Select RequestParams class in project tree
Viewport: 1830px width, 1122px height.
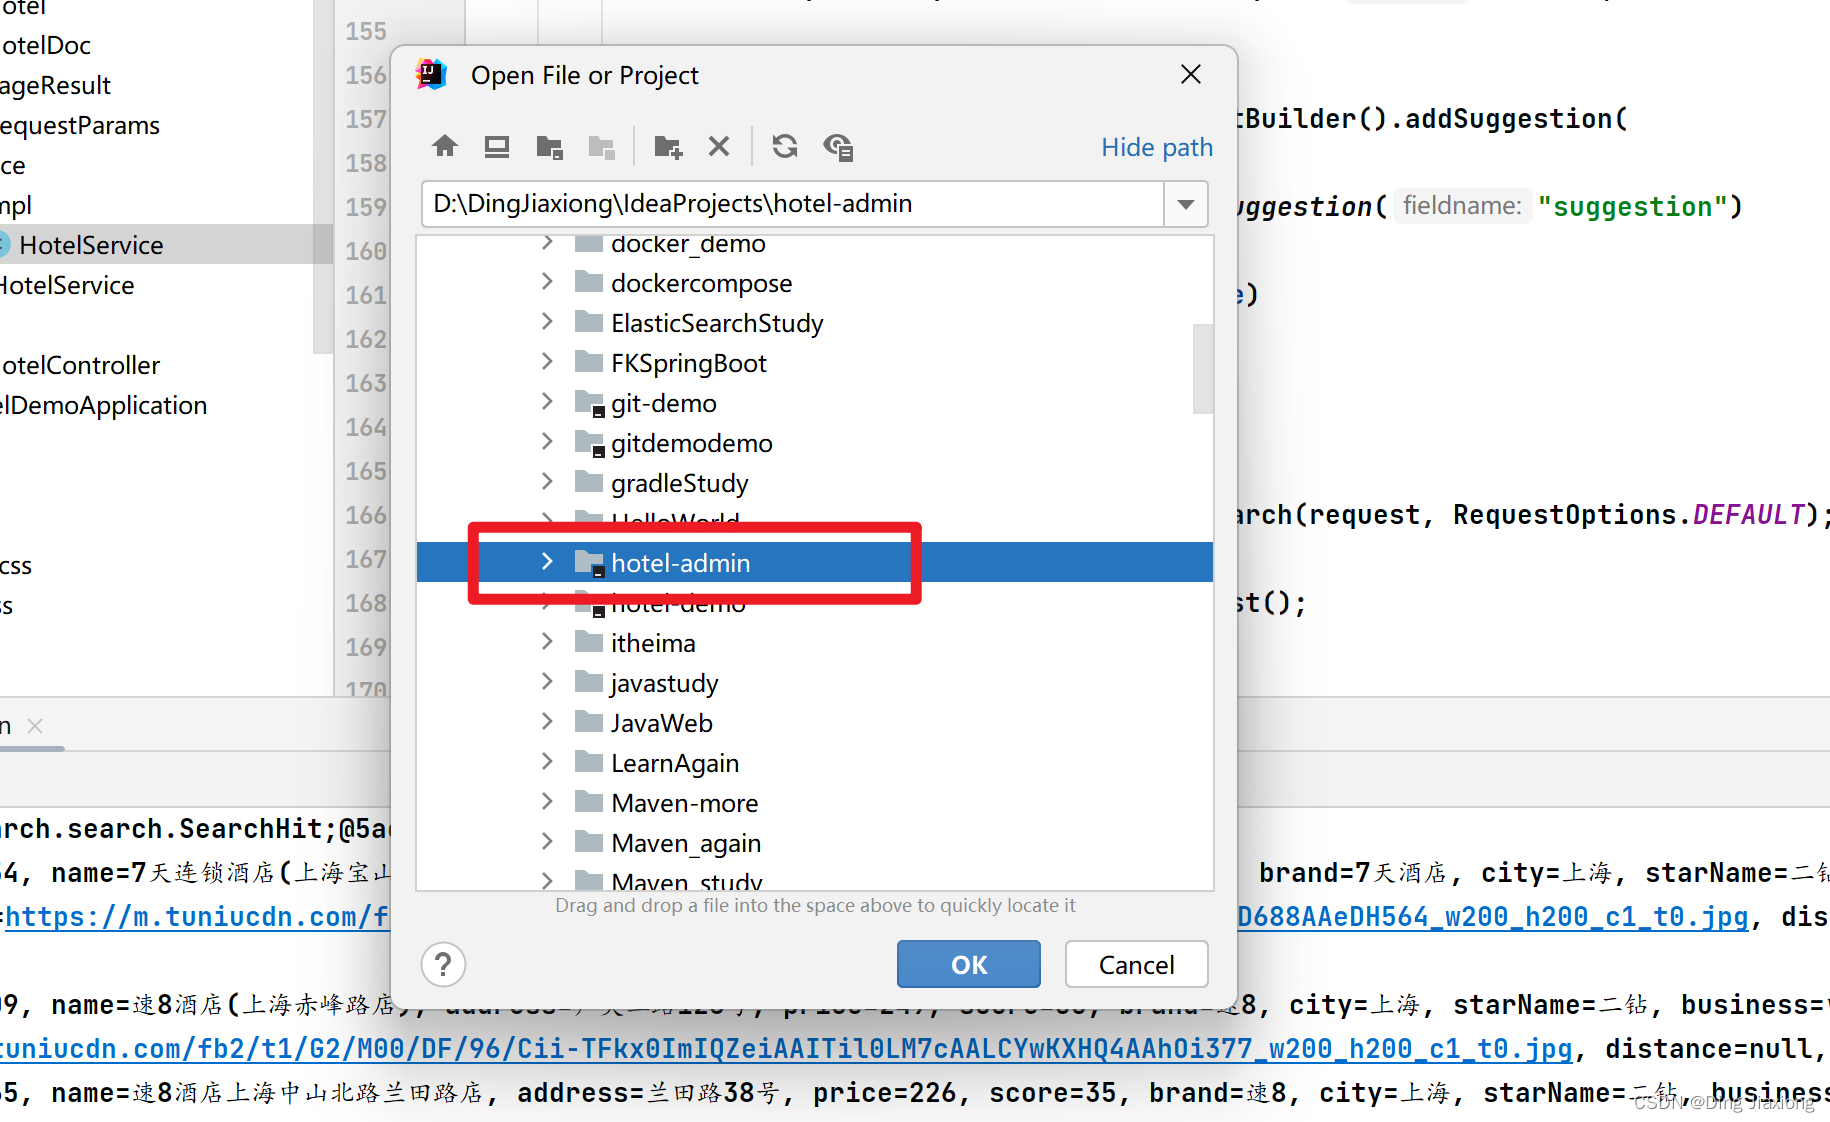pos(80,126)
